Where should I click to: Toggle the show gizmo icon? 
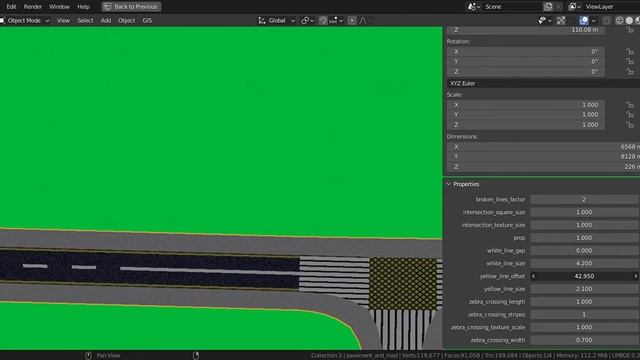561,20
